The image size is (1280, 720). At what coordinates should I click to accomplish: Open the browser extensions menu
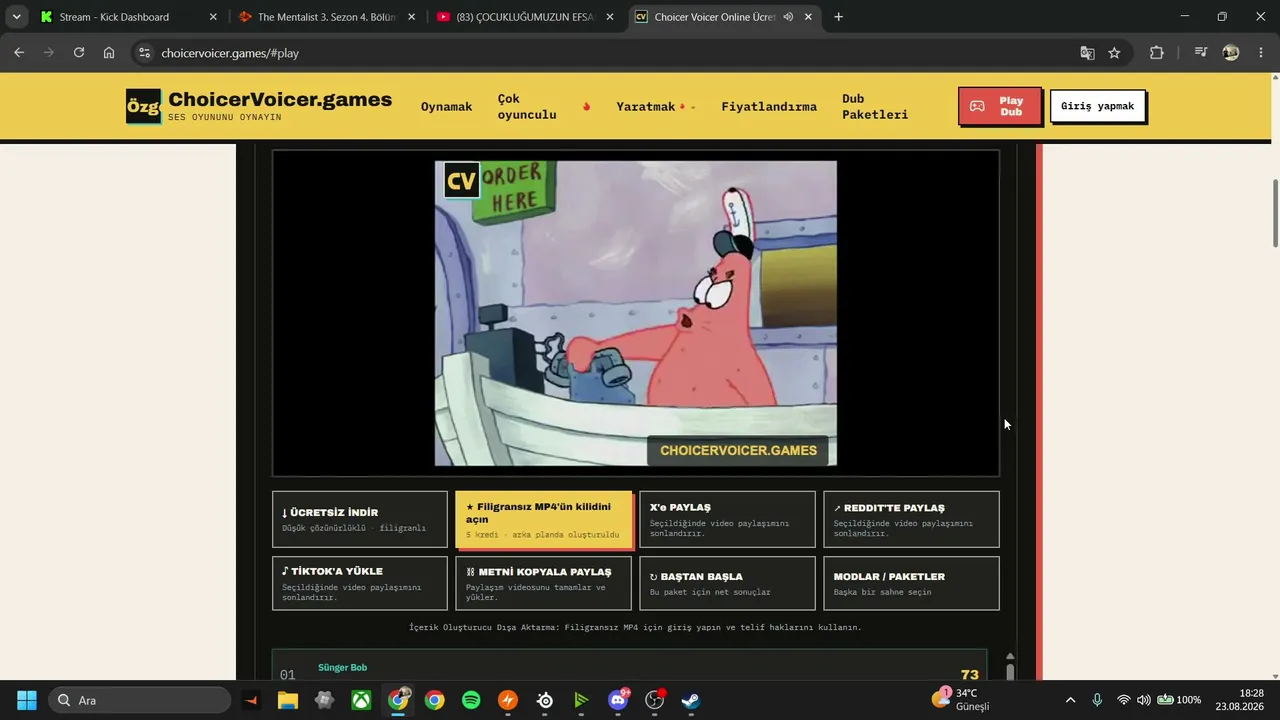(x=1157, y=53)
